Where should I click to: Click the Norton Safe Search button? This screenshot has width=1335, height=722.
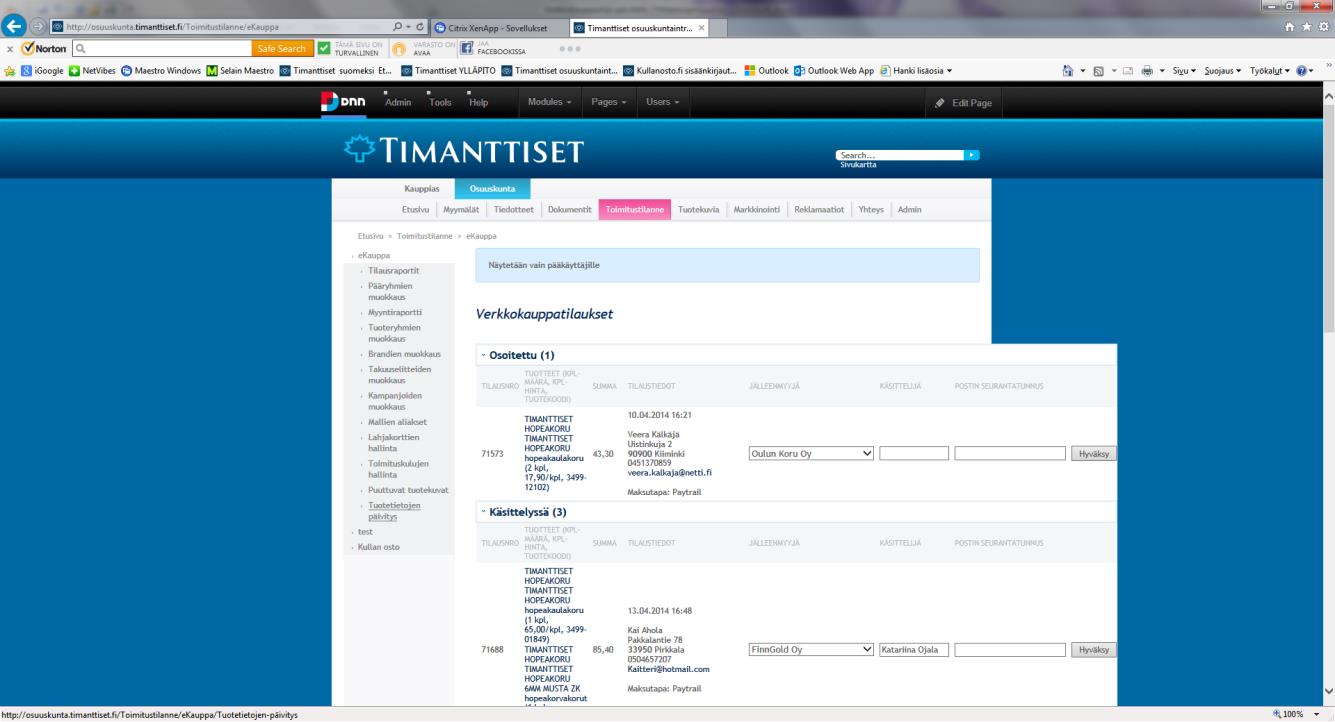tap(283, 47)
